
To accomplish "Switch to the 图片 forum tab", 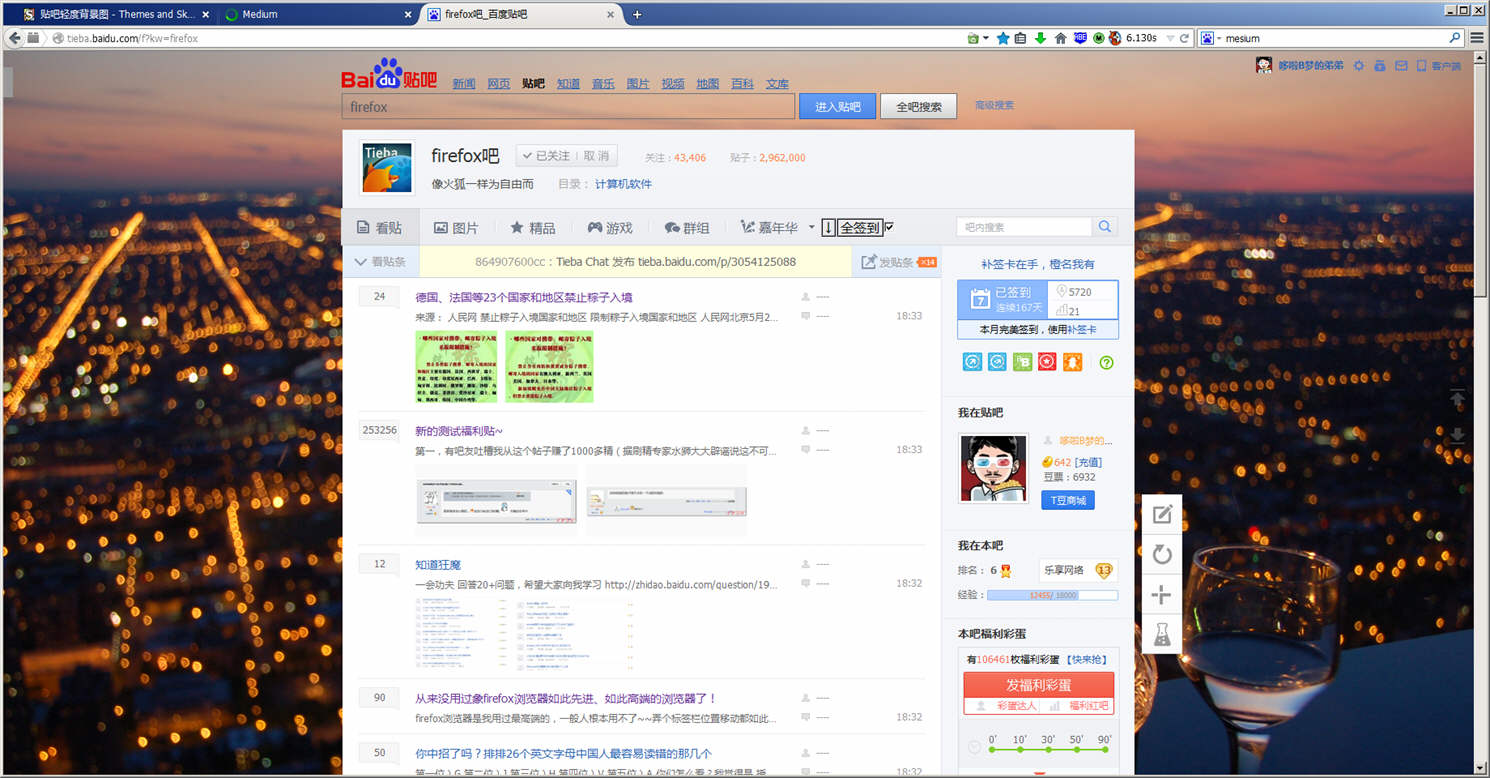I will tap(456, 227).
